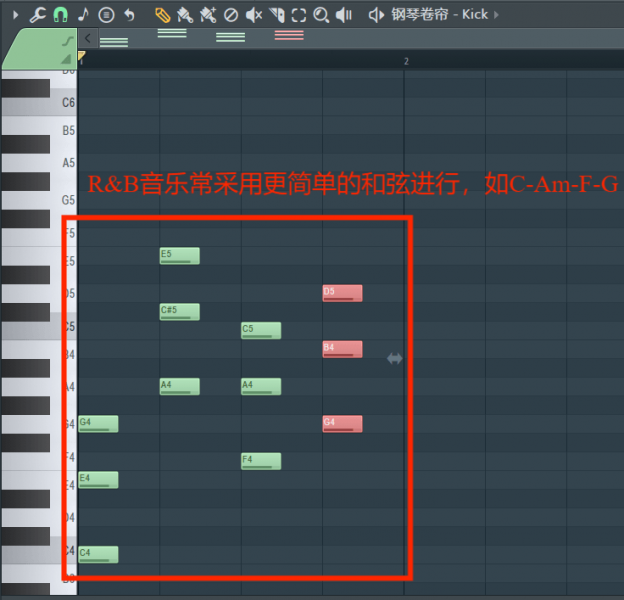Click bar 2 on the timeline ruler
Screen dimensions: 624x600
coord(406,61)
